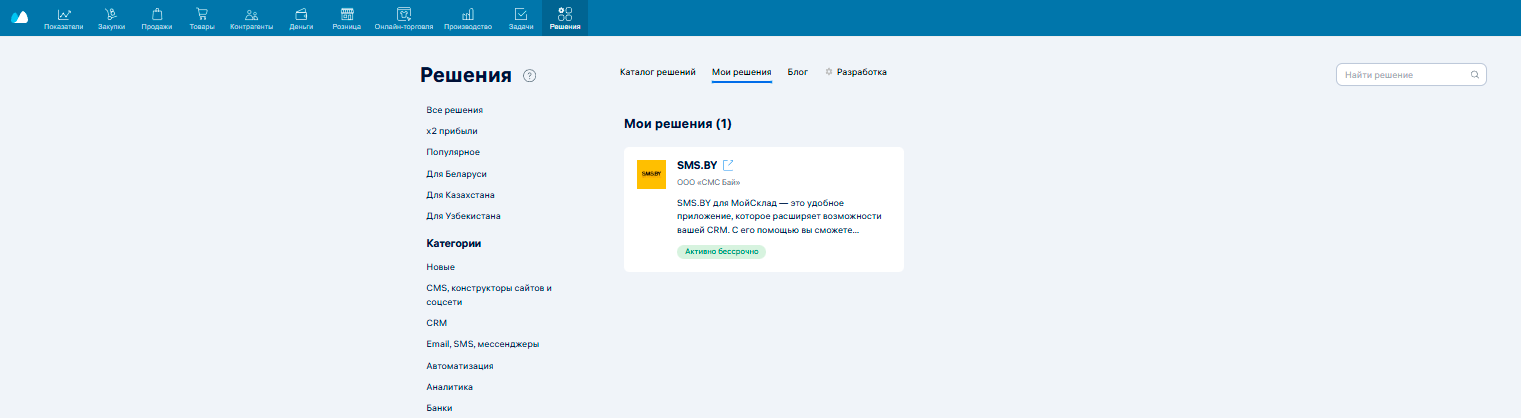Click the MoySklad cloud logo

[19, 17]
